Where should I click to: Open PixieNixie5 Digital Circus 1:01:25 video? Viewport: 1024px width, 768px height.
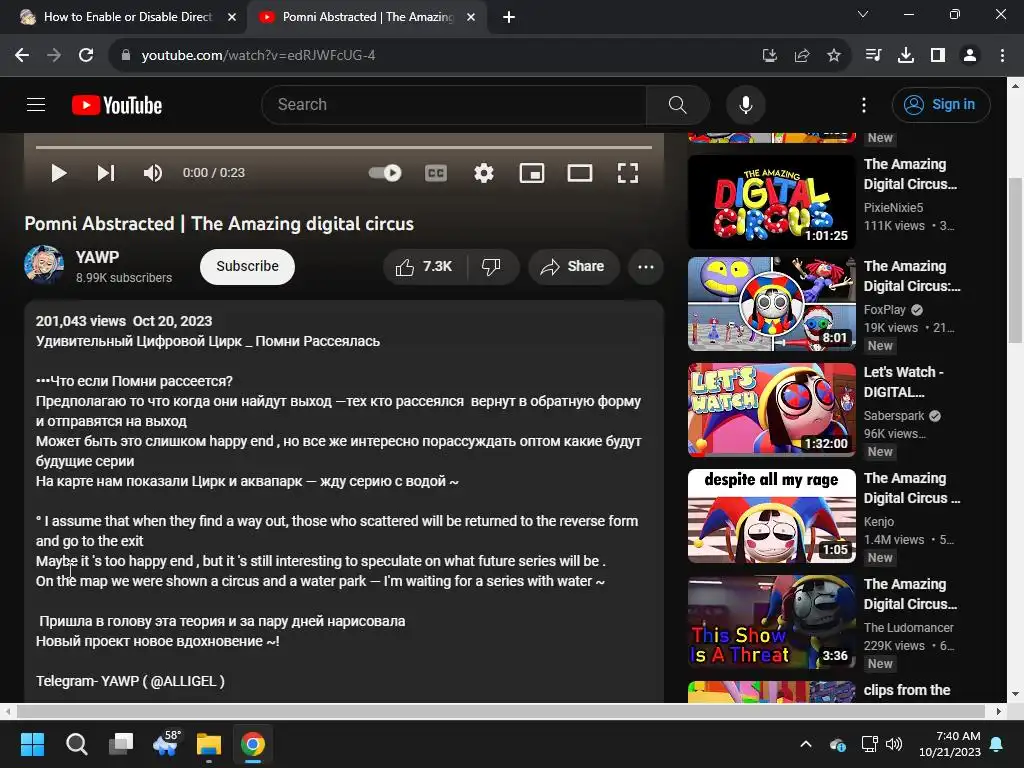772,202
